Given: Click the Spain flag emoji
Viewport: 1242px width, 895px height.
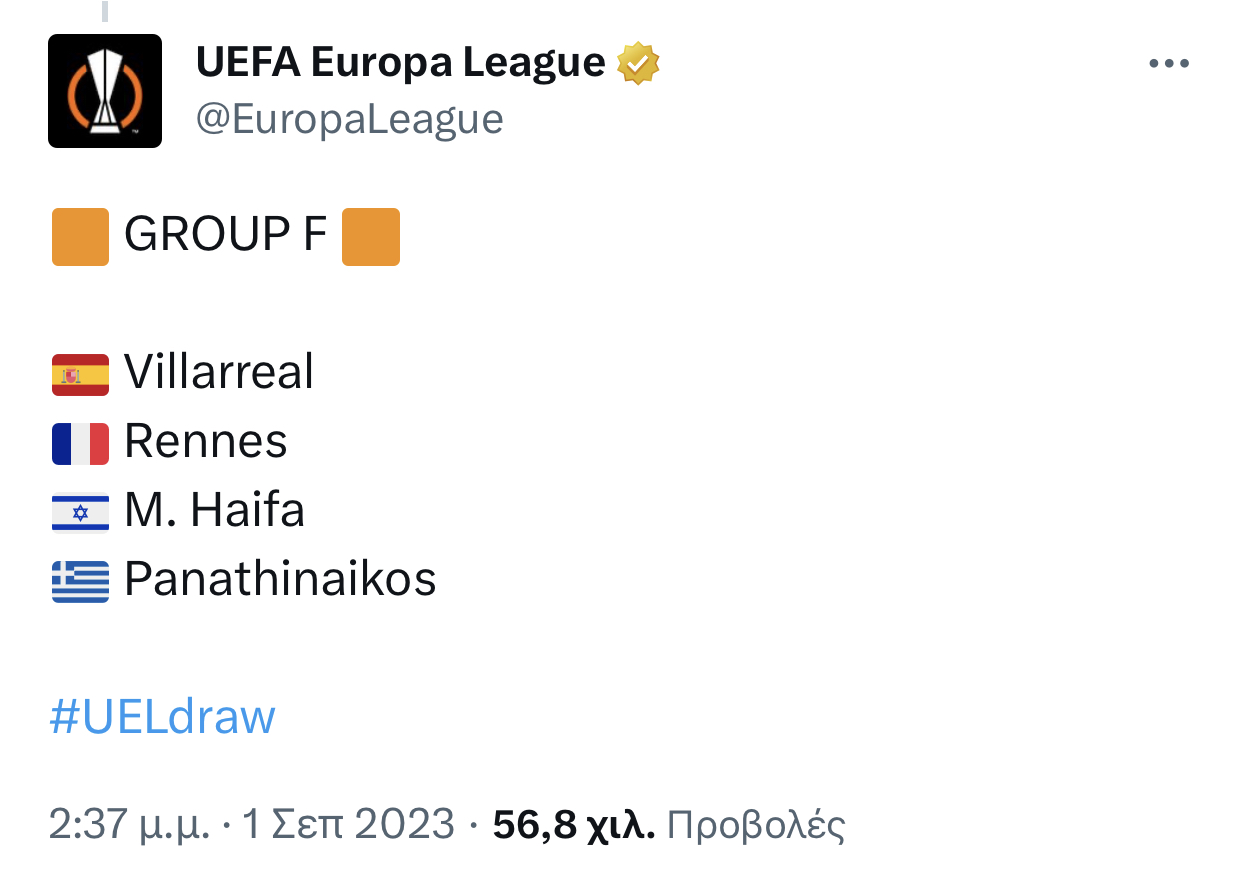Looking at the screenshot, I should 80,374.
